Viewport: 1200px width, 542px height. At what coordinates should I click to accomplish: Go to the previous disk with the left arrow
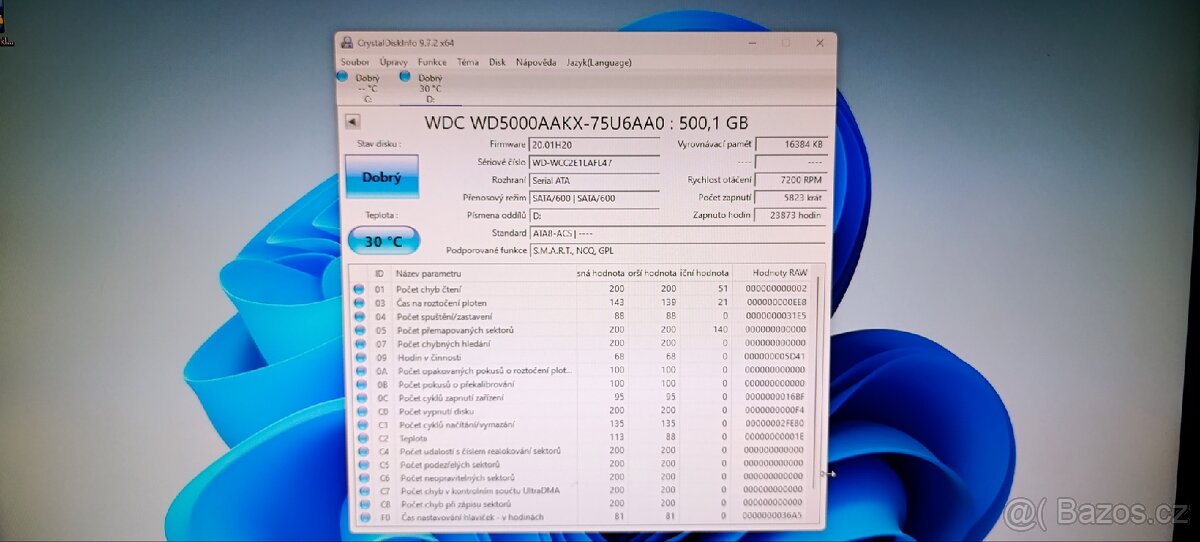tap(352, 121)
